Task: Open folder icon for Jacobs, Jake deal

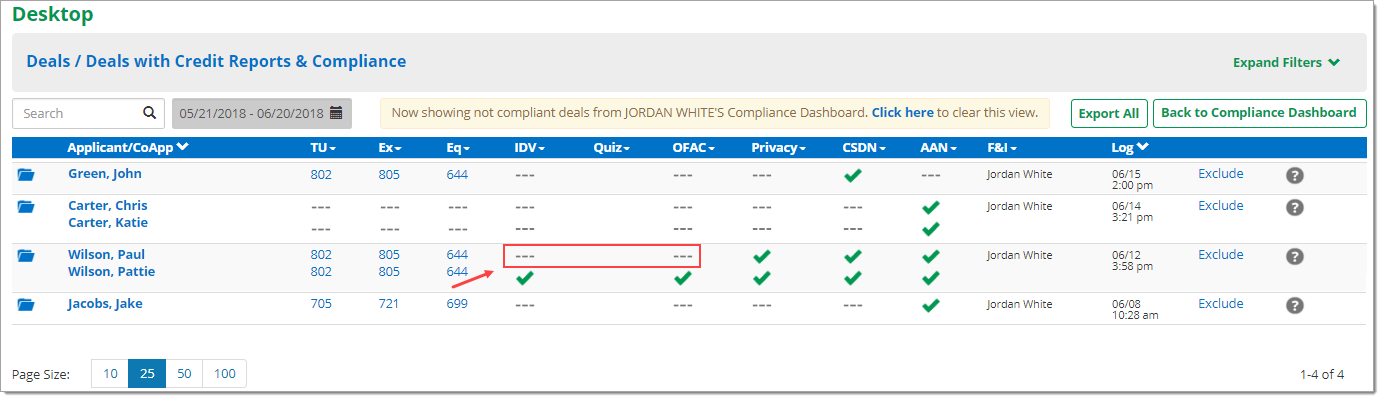Action: 26,305
